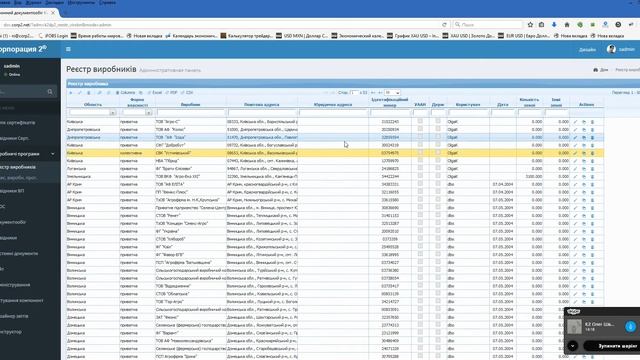Click the edit pencil icon in grid toolbar
Viewport: 640px width, 360px height.
(x=80, y=93)
